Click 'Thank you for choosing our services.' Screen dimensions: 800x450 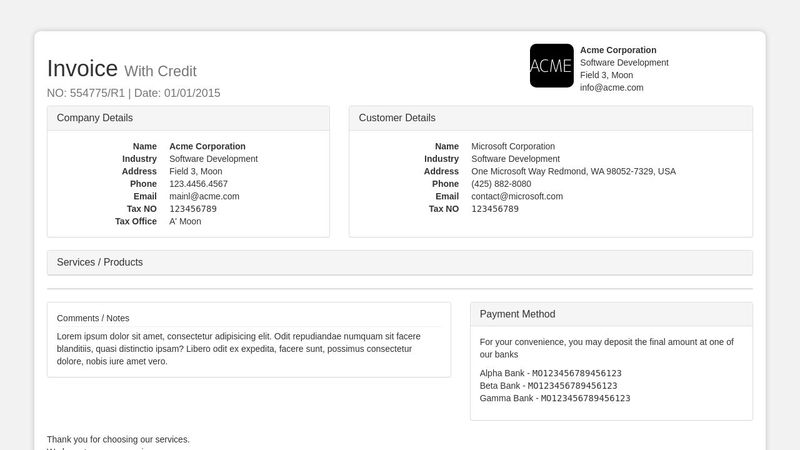118,439
